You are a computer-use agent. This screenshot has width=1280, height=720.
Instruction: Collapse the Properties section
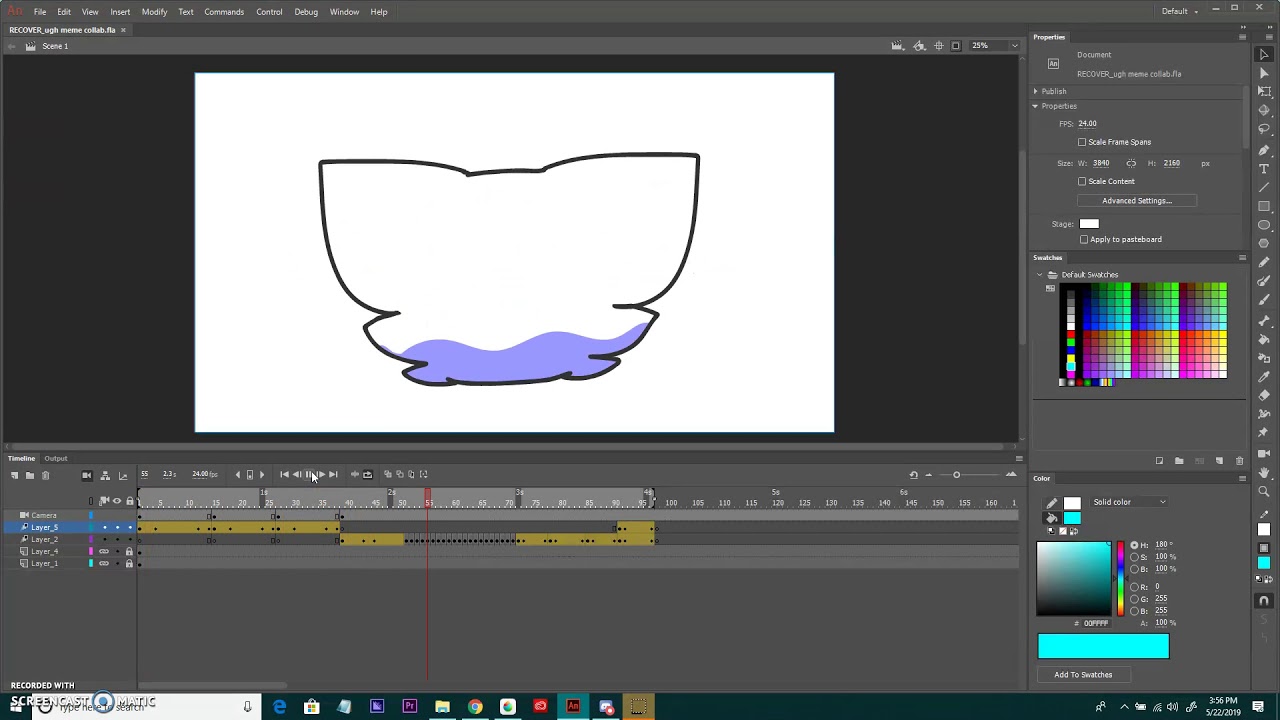(1036, 106)
